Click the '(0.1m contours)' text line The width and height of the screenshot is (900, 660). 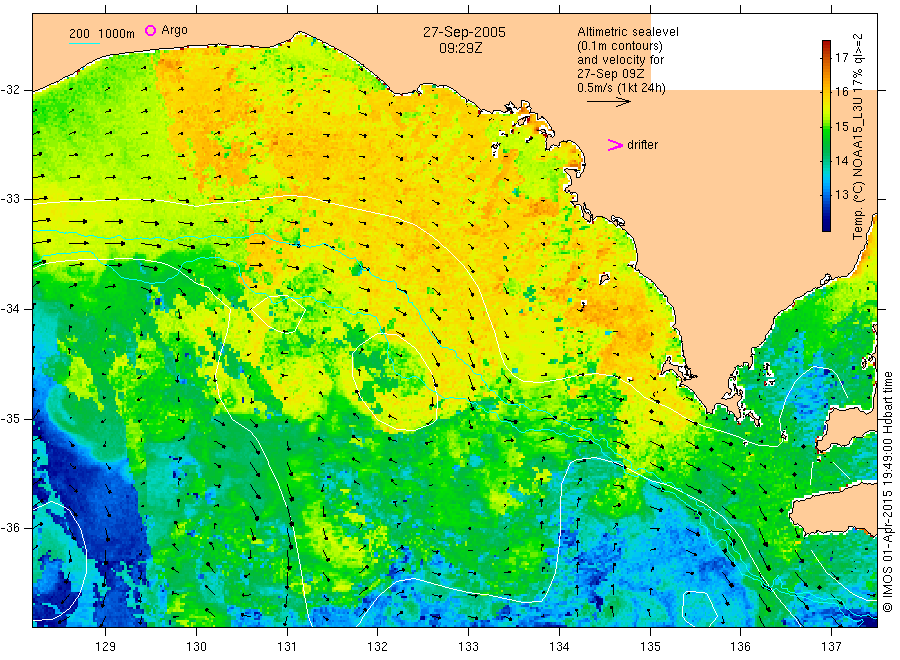pyautogui.click(x=619, y=46)
